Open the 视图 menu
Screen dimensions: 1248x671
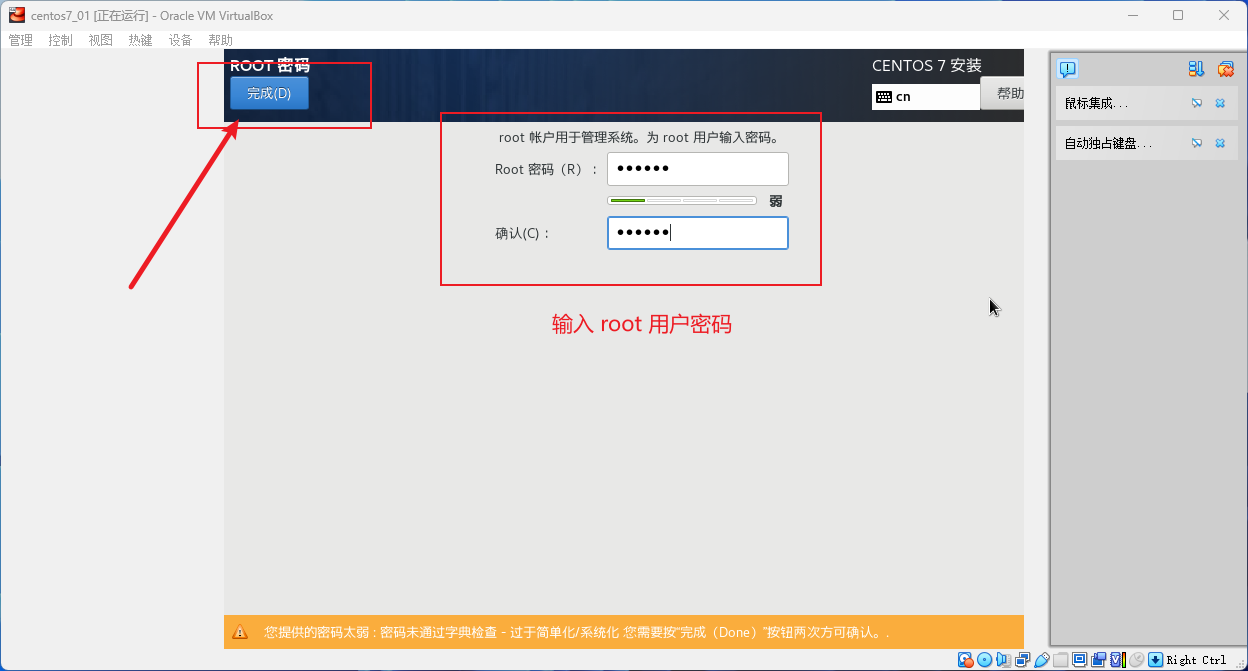pos(101,40)
